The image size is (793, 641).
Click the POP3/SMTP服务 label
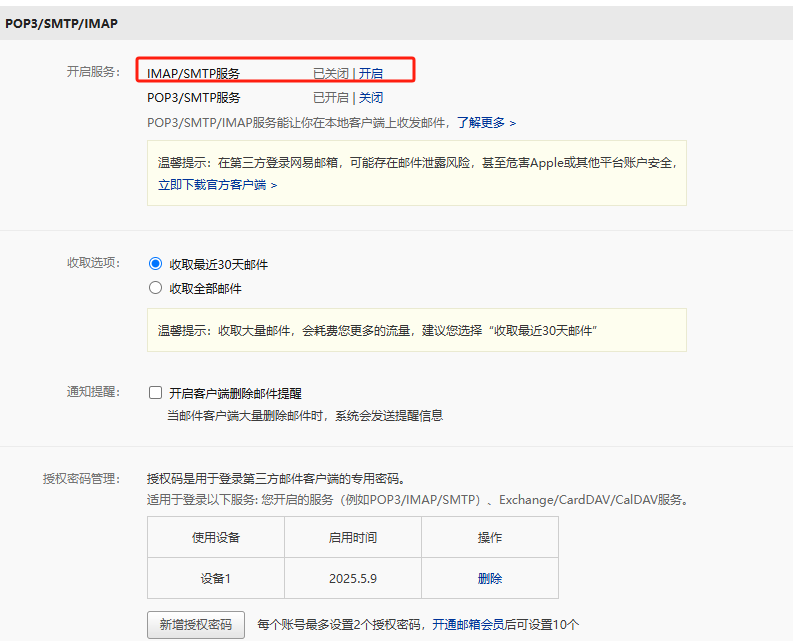(x=193, y=98)
